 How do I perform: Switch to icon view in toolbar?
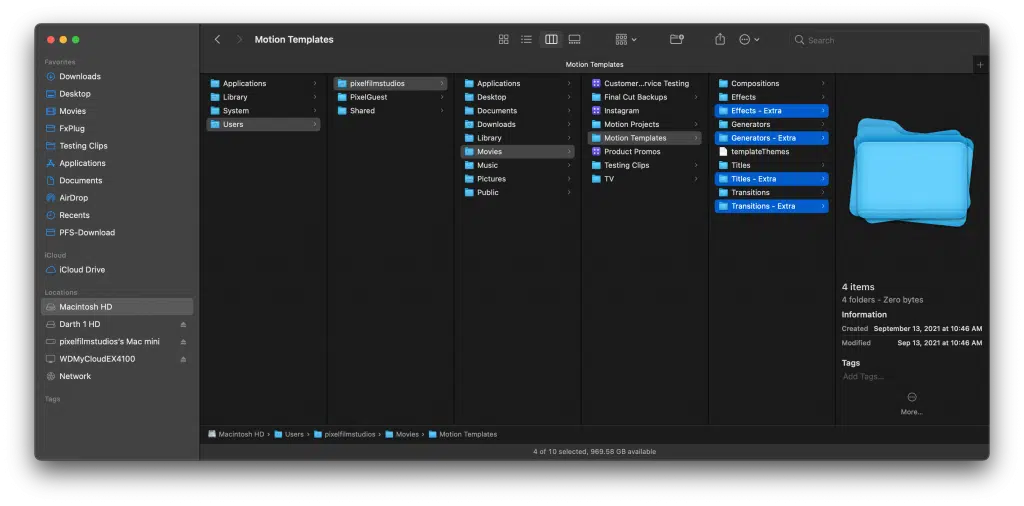[x=504, y=40]
